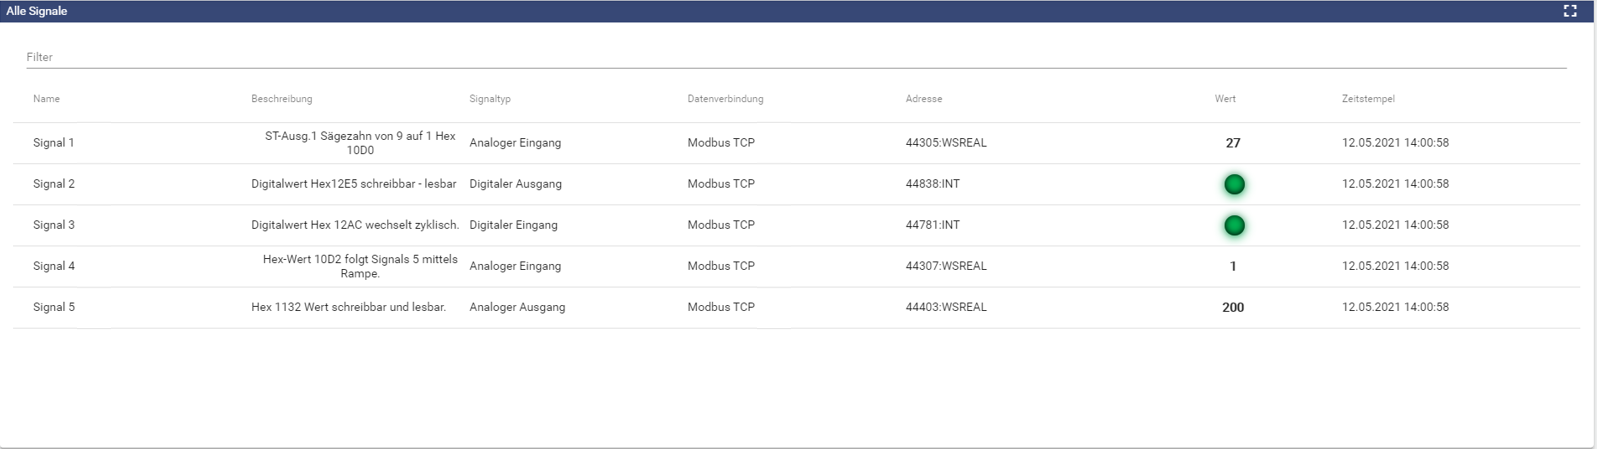Screen dimensions: 1597x449
Task: Expand the Alle Signale panel to fullscreen
Action: (x=1570, y=11)
